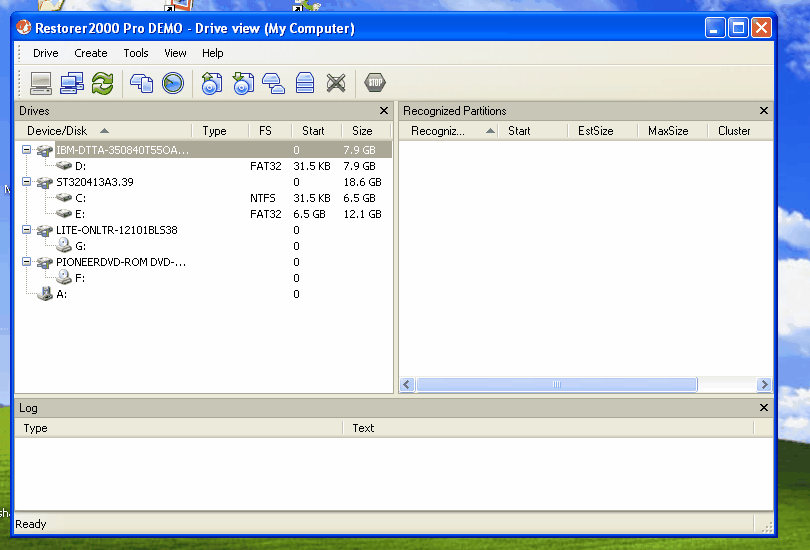Click the Start header in Recognized Partitions
The width and height of the screenshot is (810, 550).
[x=533, y=131]
